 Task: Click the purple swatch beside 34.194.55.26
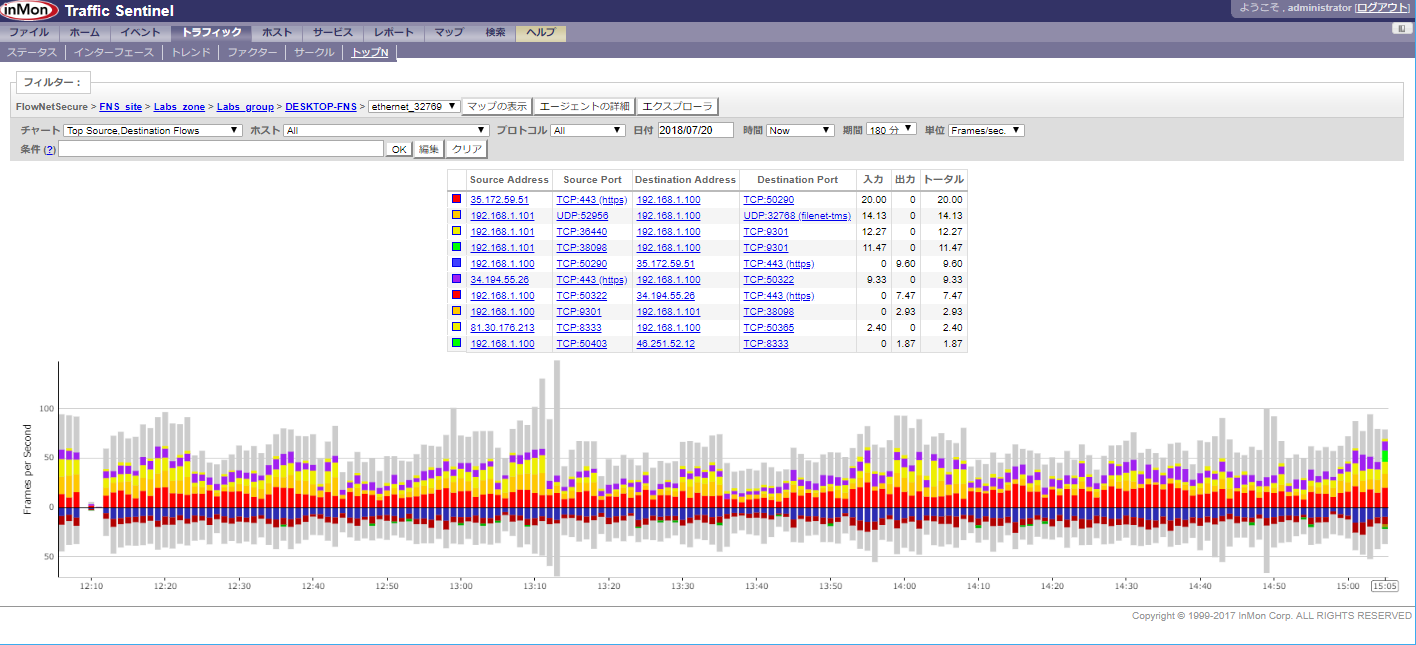(x=456, y=280)
